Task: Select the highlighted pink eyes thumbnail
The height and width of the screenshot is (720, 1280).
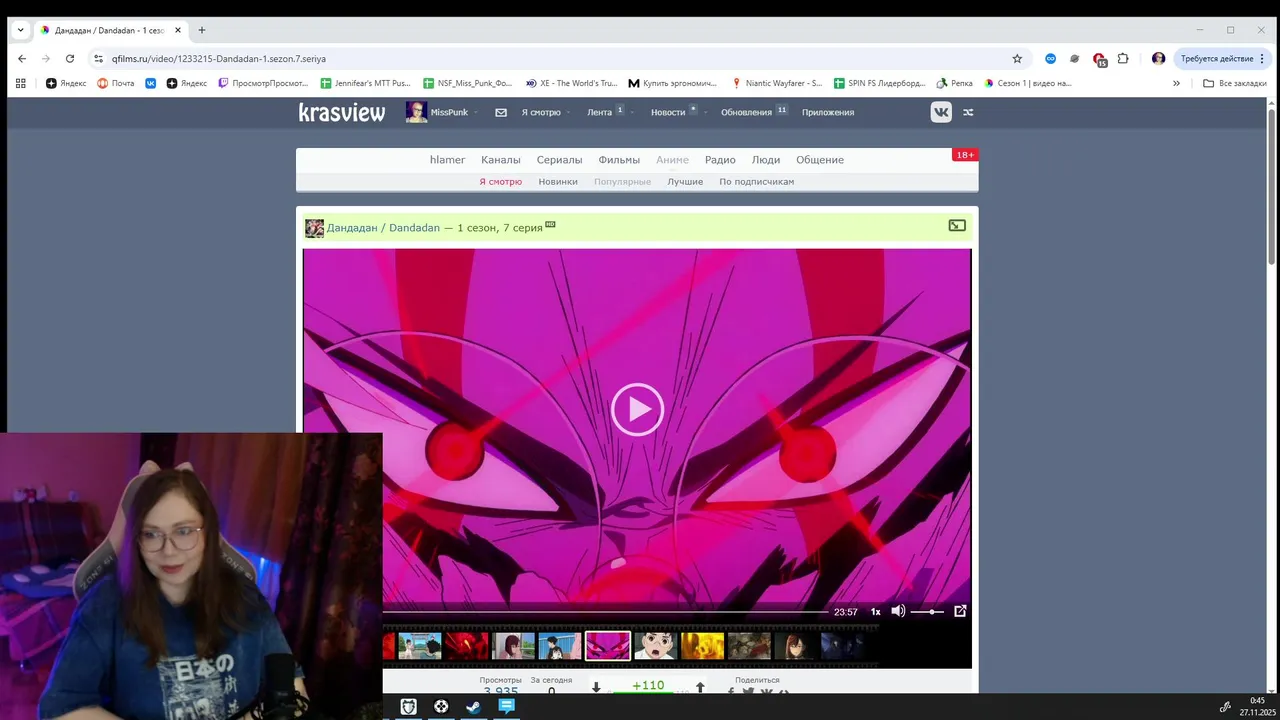Action: click(x=608, y=646)
